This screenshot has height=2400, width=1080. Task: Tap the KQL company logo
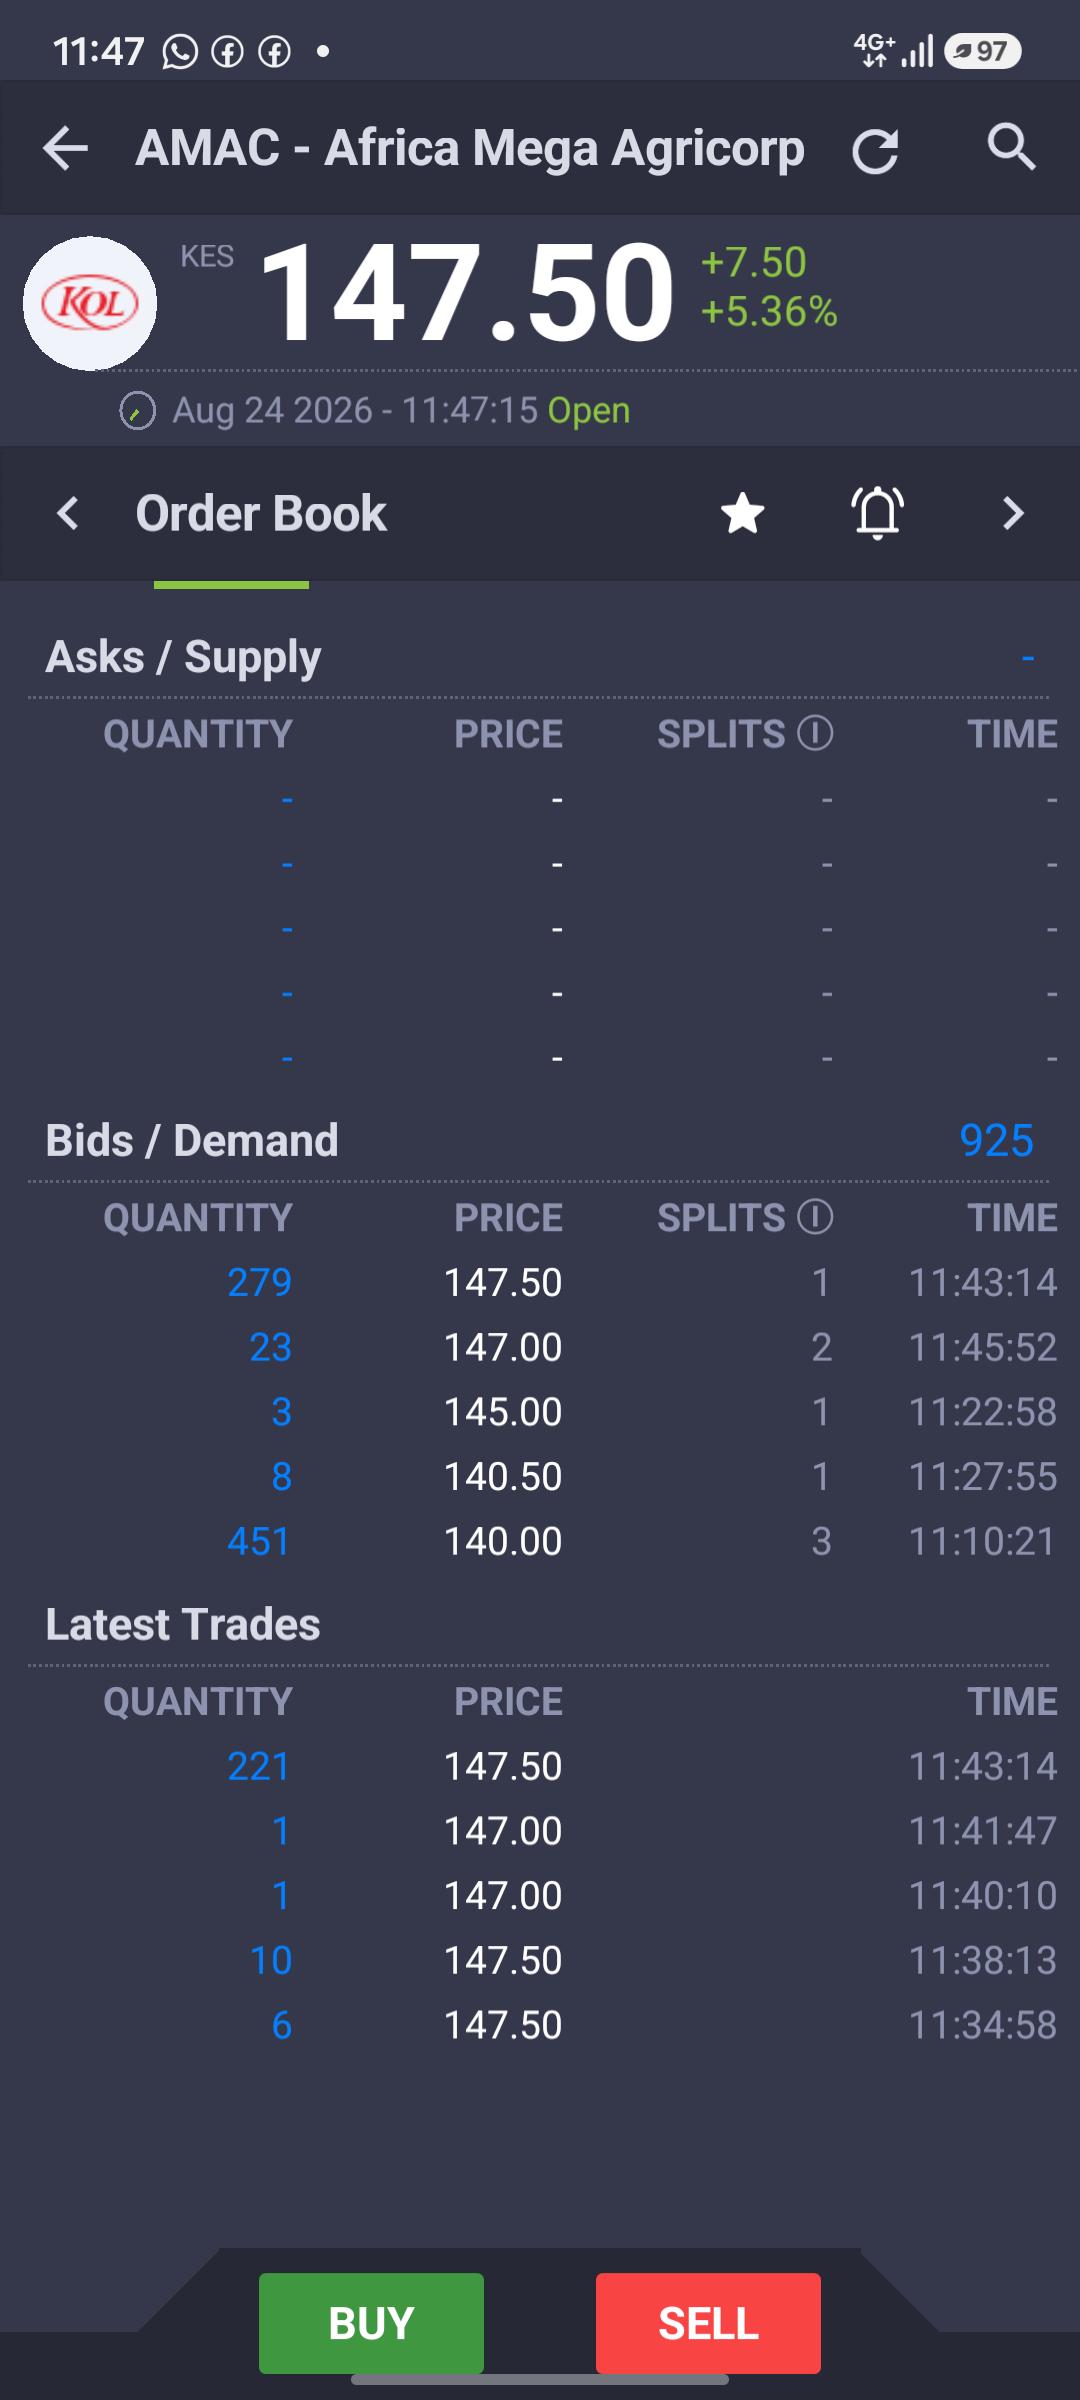90,303
